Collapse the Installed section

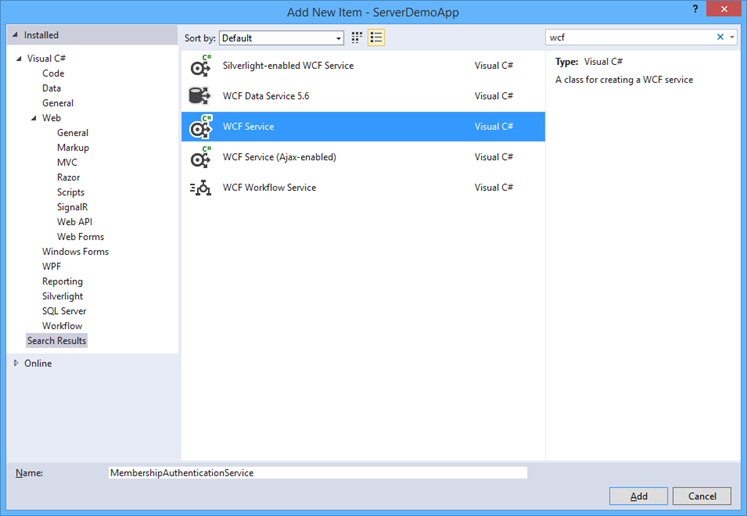tap(15, 35)
